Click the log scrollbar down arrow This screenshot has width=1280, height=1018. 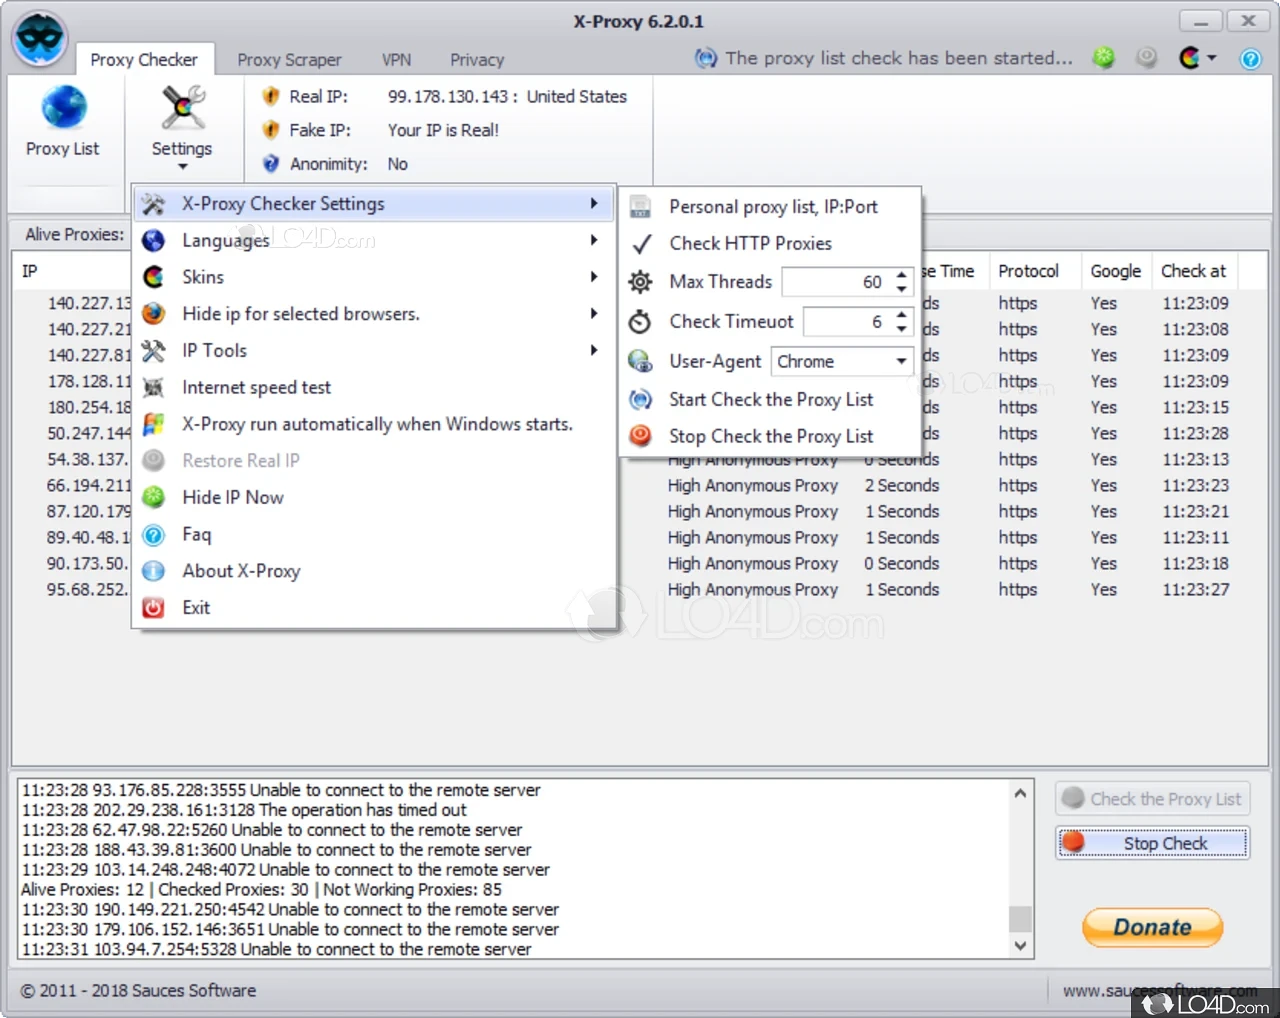pos(1020,945)
